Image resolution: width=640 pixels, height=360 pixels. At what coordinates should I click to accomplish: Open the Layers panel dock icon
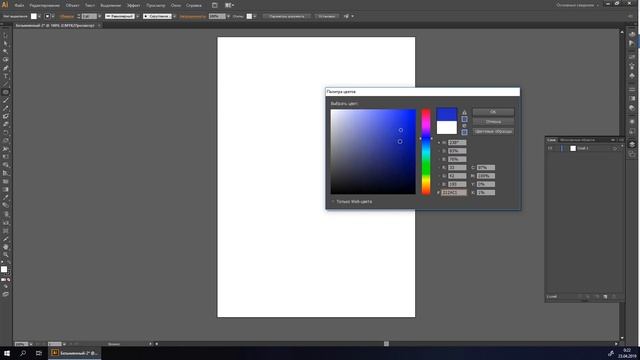(x=632, y=144)
